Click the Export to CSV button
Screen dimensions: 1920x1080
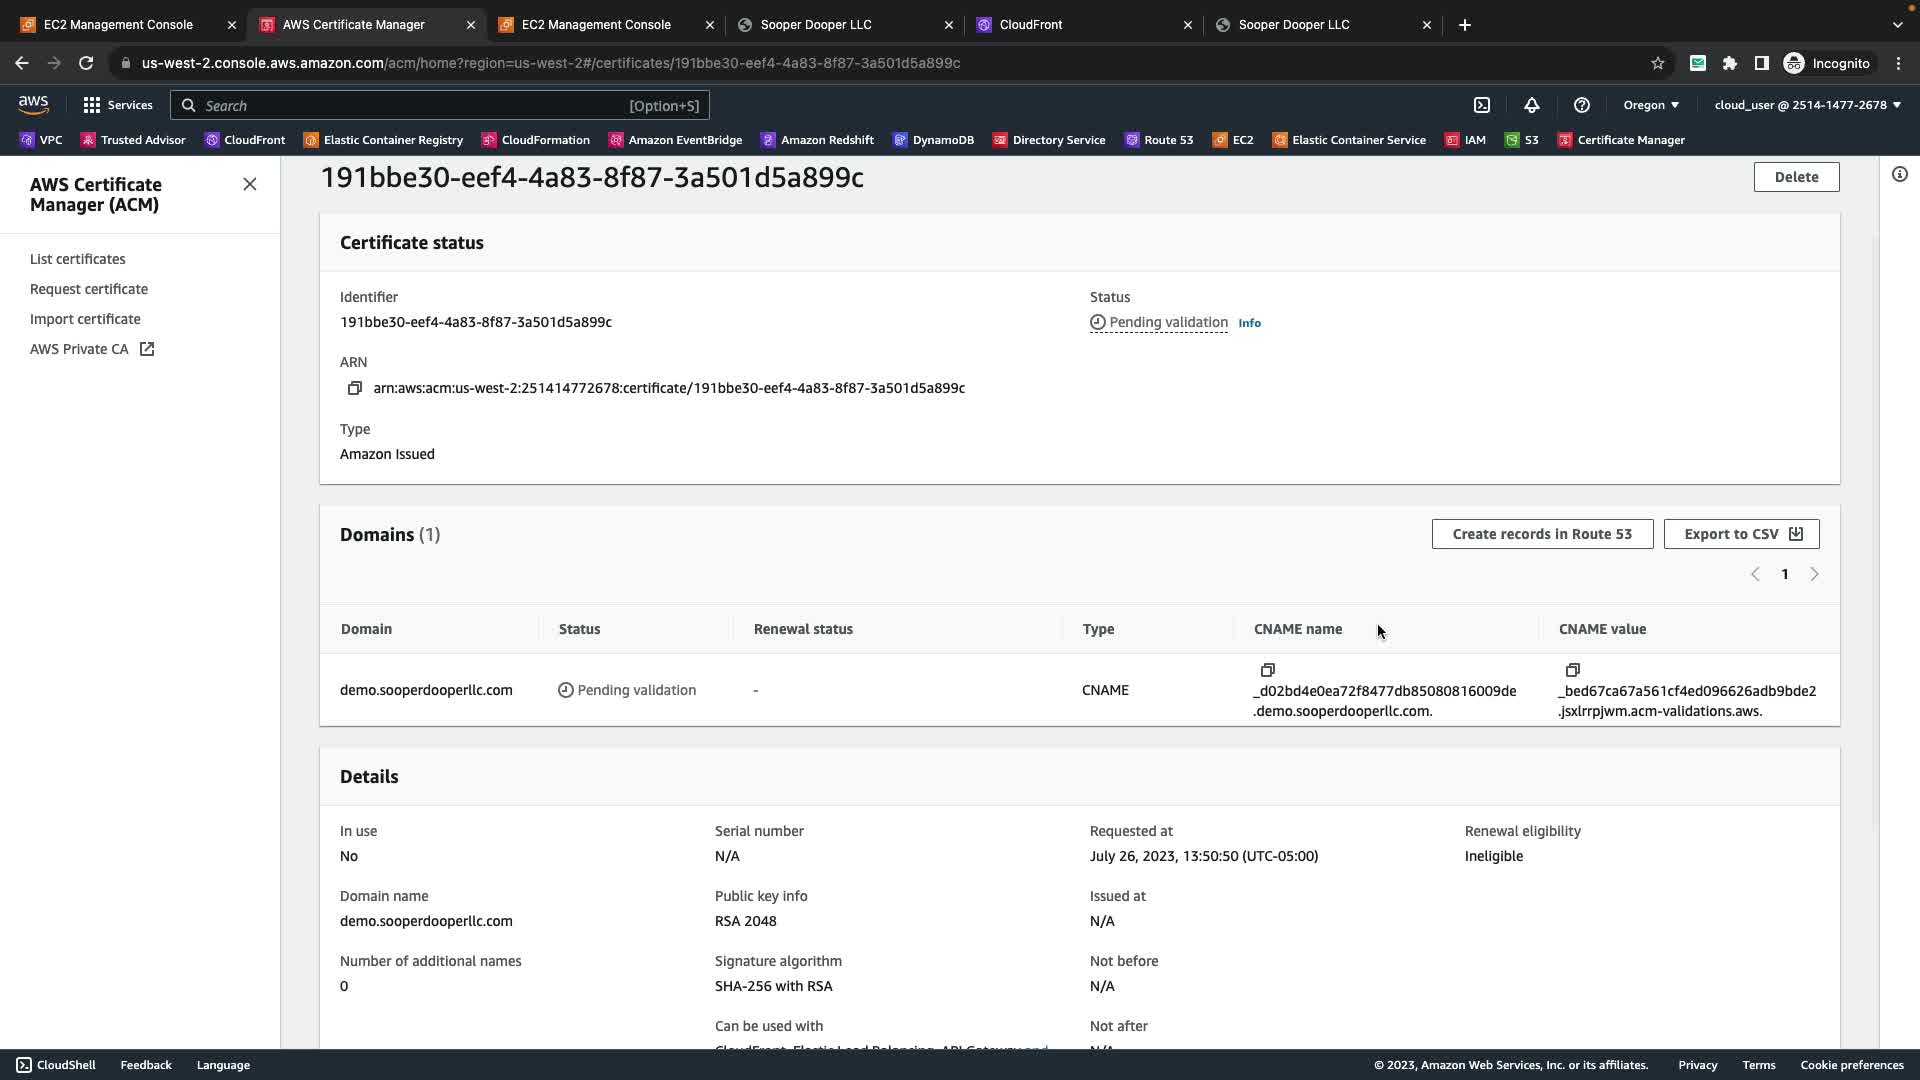[1741, 534]
